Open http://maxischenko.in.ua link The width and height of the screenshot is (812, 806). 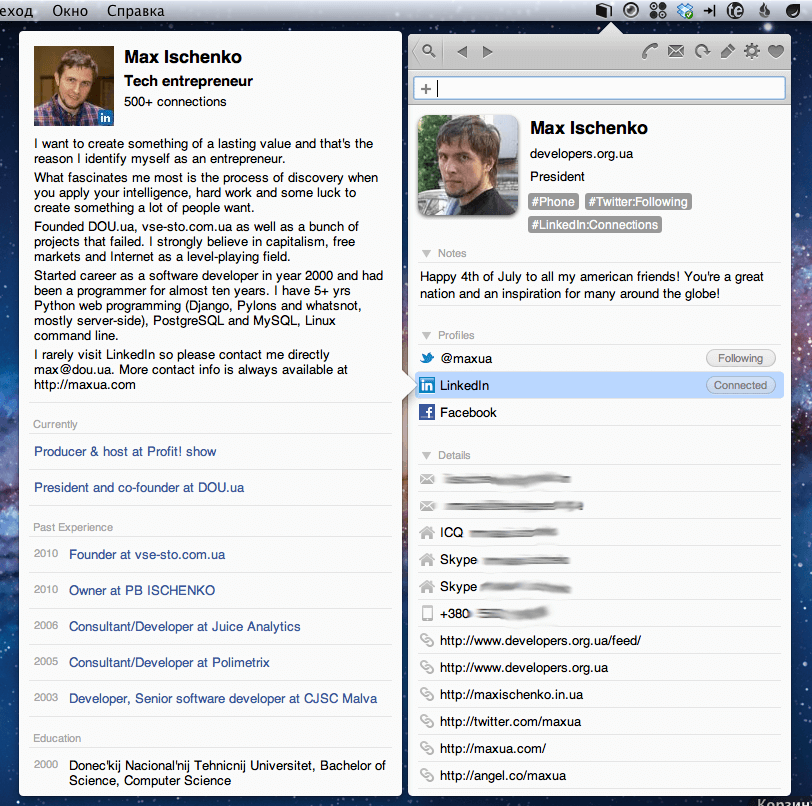[511, 695]
